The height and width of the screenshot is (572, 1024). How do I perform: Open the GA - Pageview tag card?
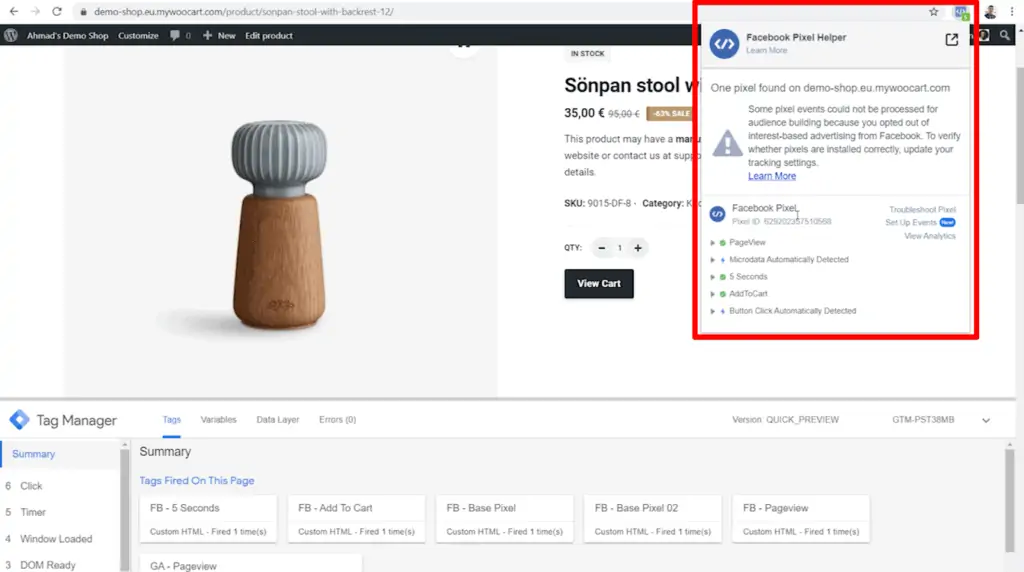(251, 564)
